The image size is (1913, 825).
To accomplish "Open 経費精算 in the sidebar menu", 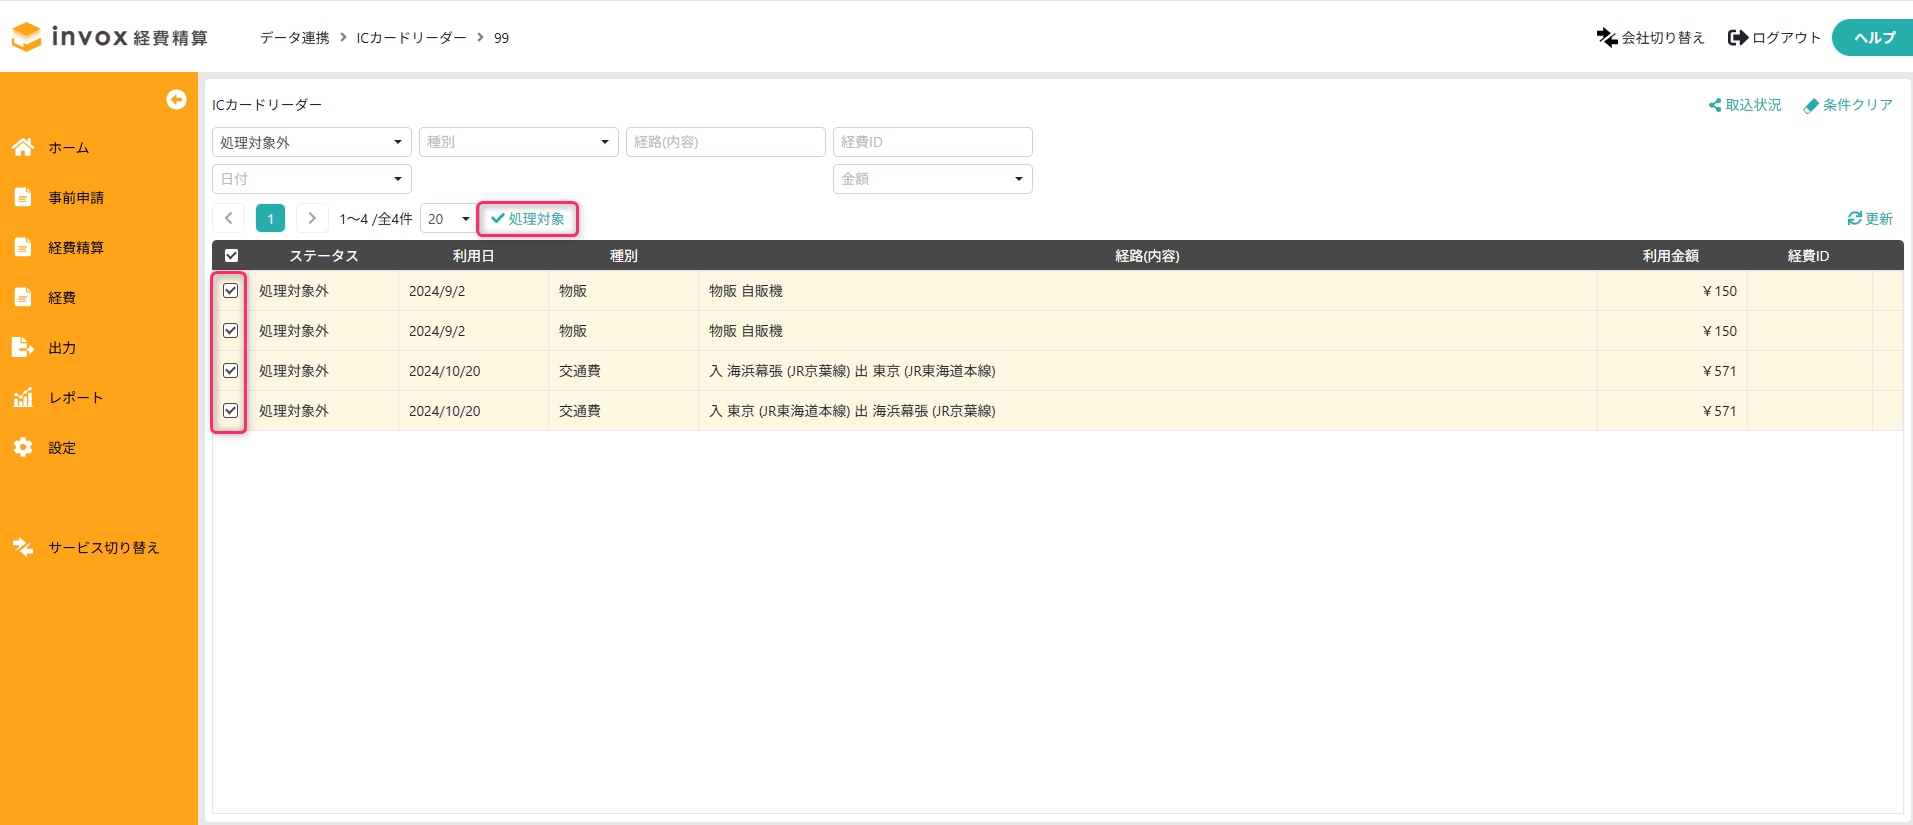I will point(76,247).
